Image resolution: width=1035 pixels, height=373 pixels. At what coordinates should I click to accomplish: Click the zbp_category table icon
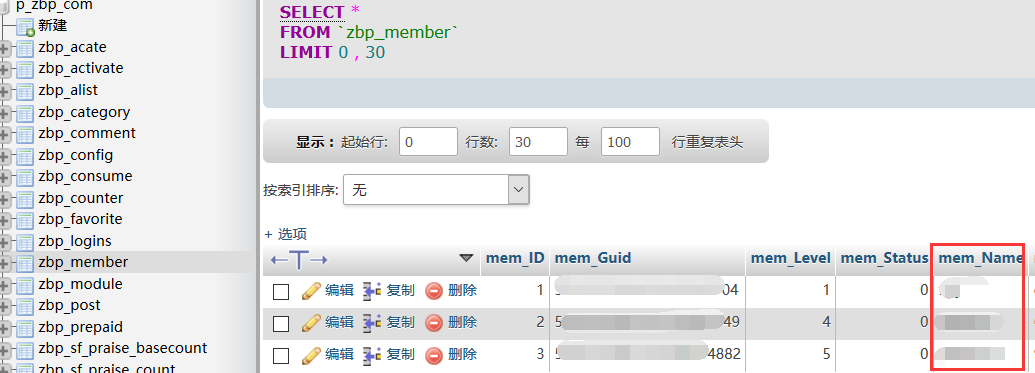coord(24,113)
